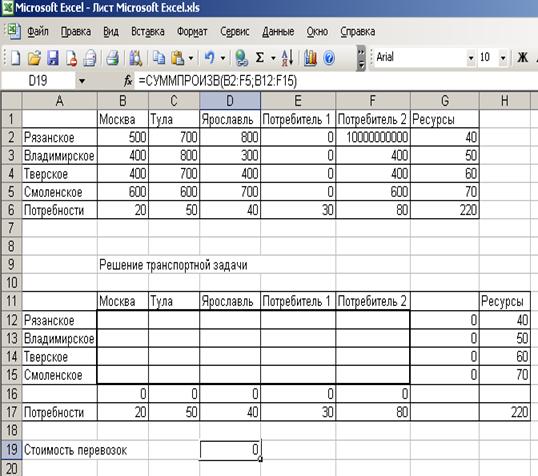Create a new workbook with New icon
This screenshot has height=476, width=538.
[x=15, y=58]
